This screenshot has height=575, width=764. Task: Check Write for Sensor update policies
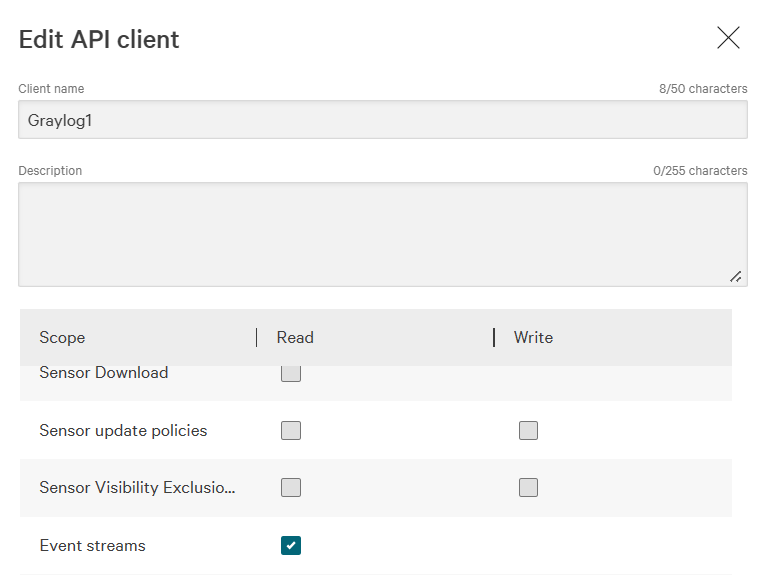click(528, 431)
